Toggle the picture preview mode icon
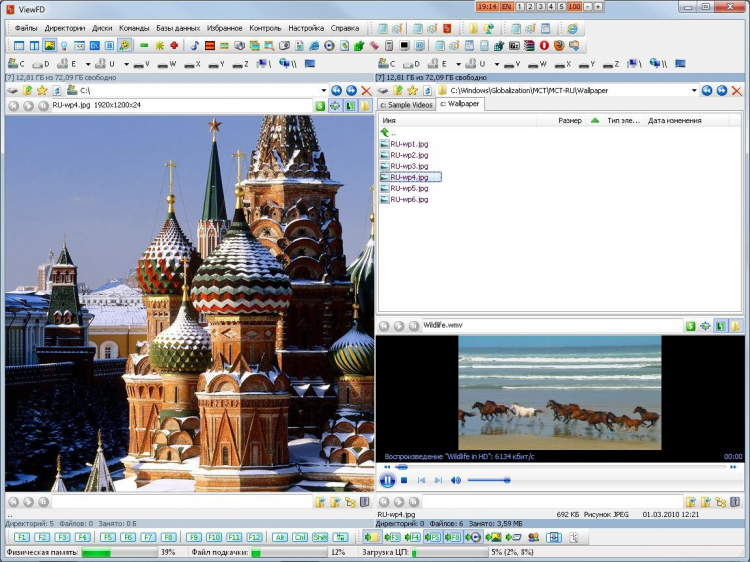The height and width of the screenshot is (562, 750). [x=49, y=45]
